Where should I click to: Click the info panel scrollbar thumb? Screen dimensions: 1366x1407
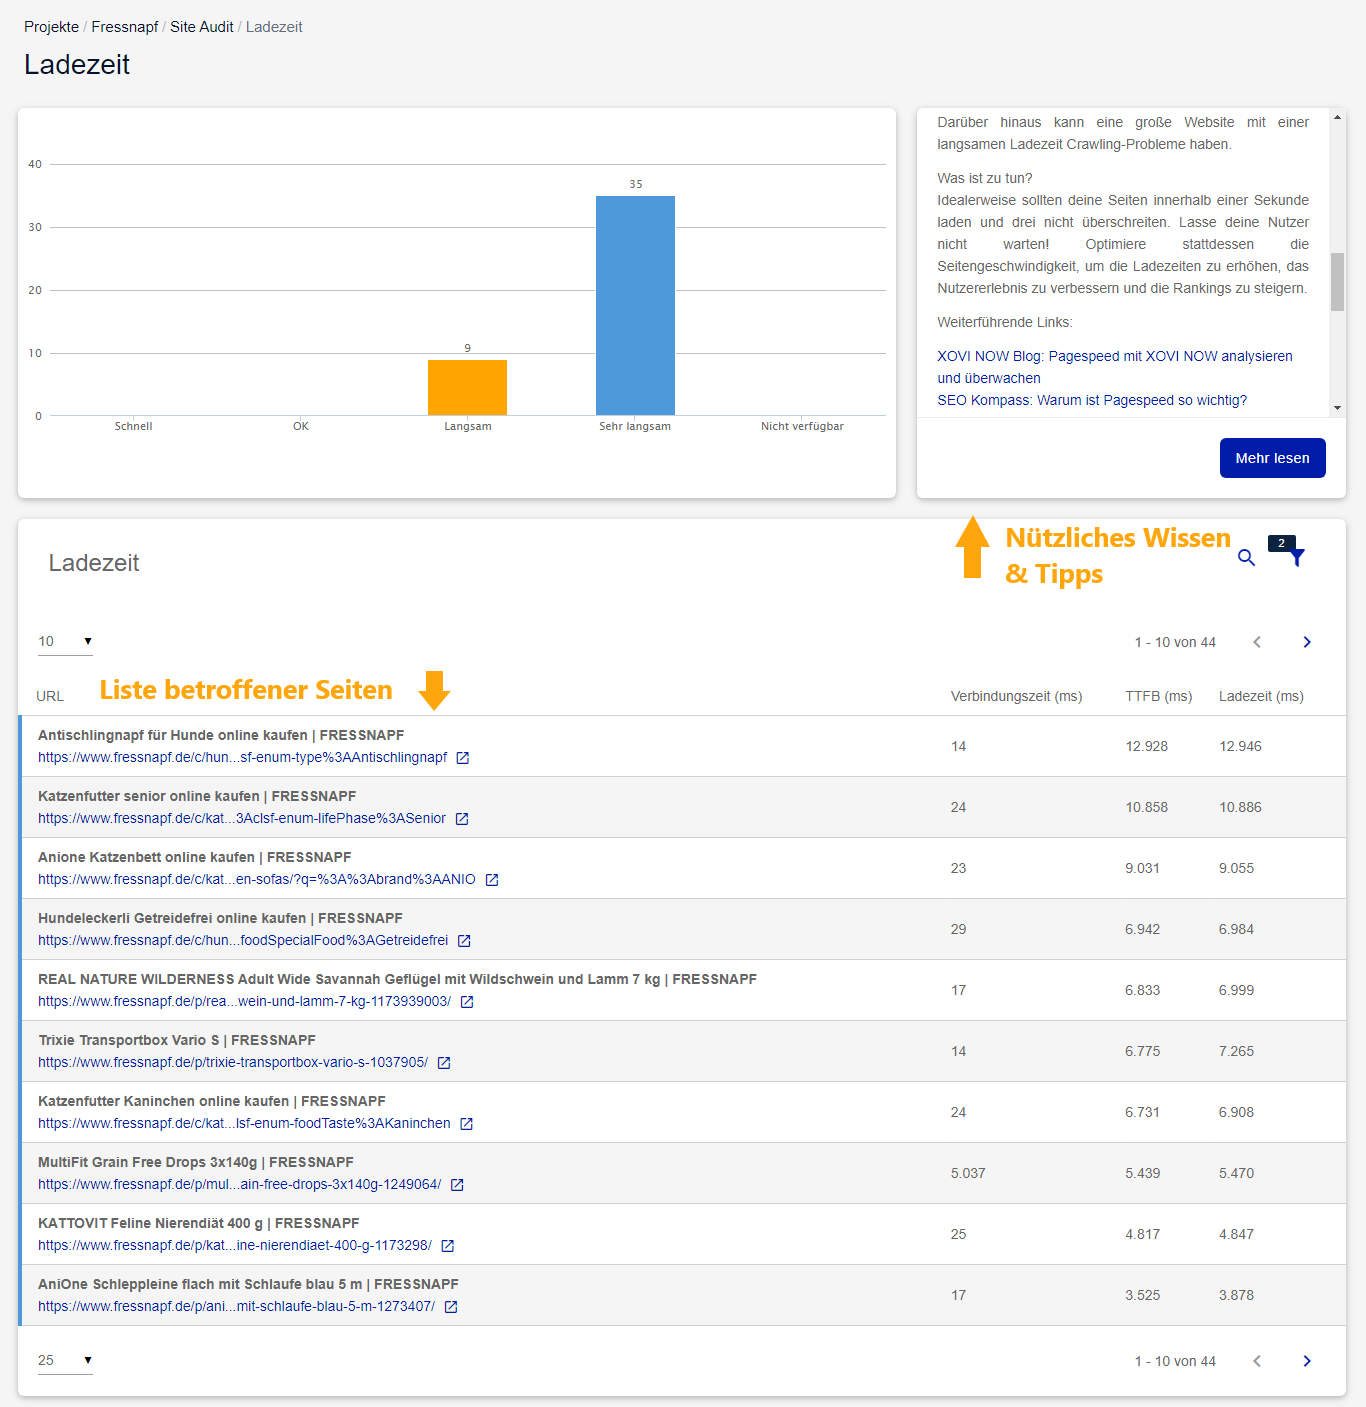point(1337,282)
